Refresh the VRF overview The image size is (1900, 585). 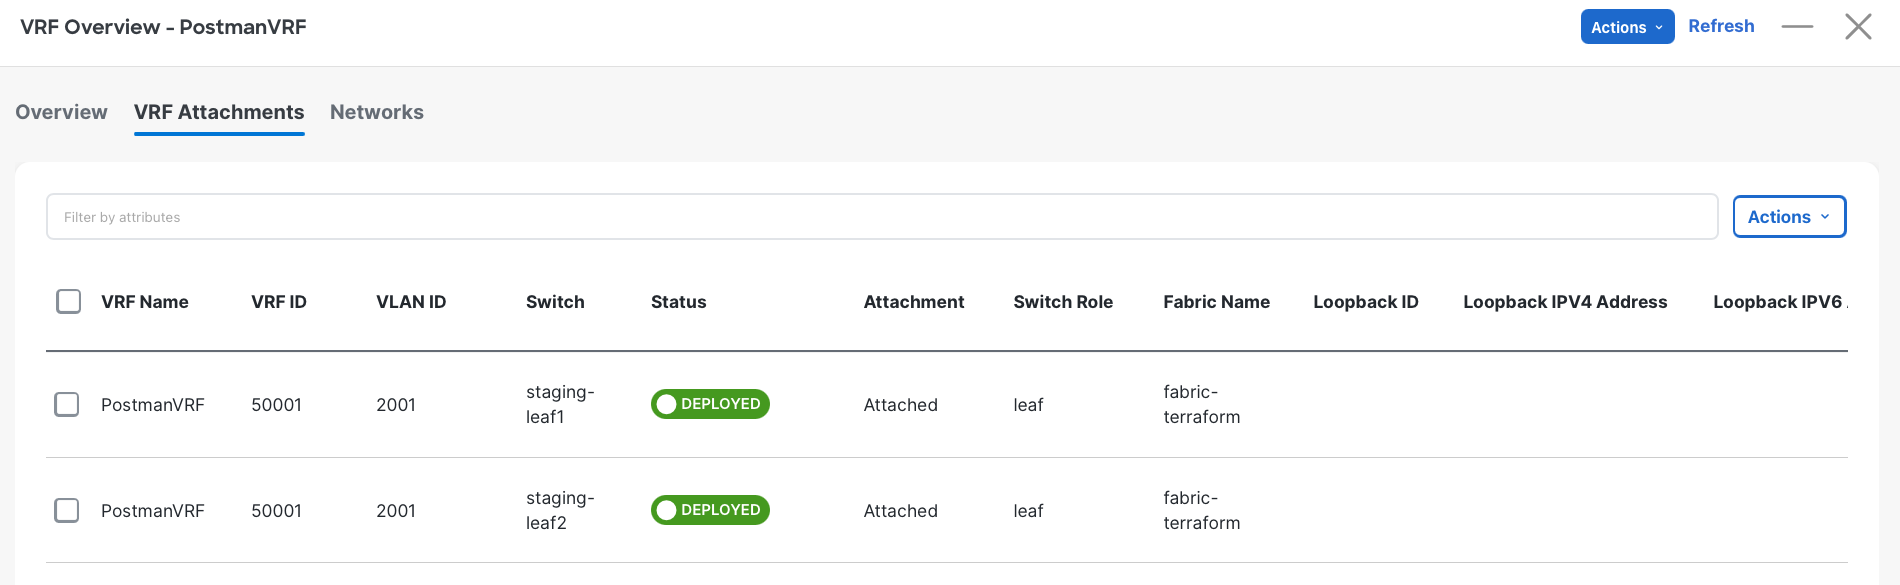pyautogui.click(x=1721, y=26)
